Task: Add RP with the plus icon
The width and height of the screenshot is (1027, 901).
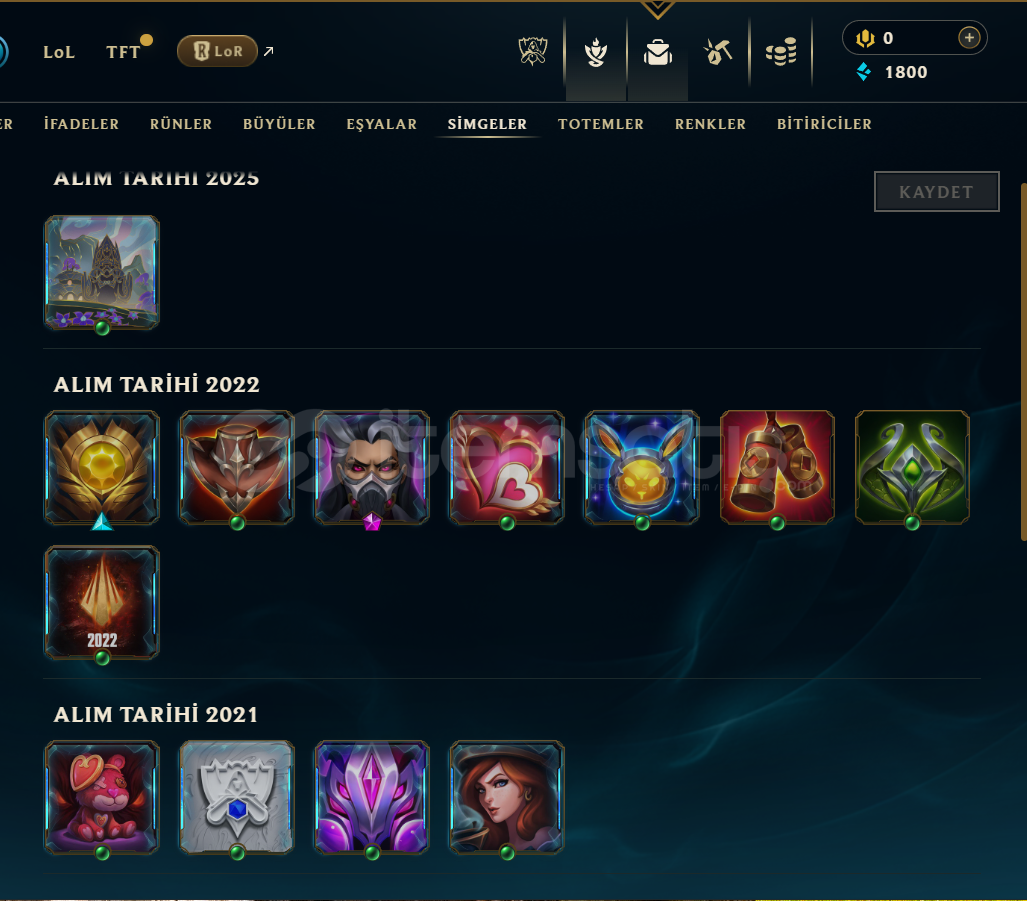Action: pyautogui.click(x=969, y=38)
